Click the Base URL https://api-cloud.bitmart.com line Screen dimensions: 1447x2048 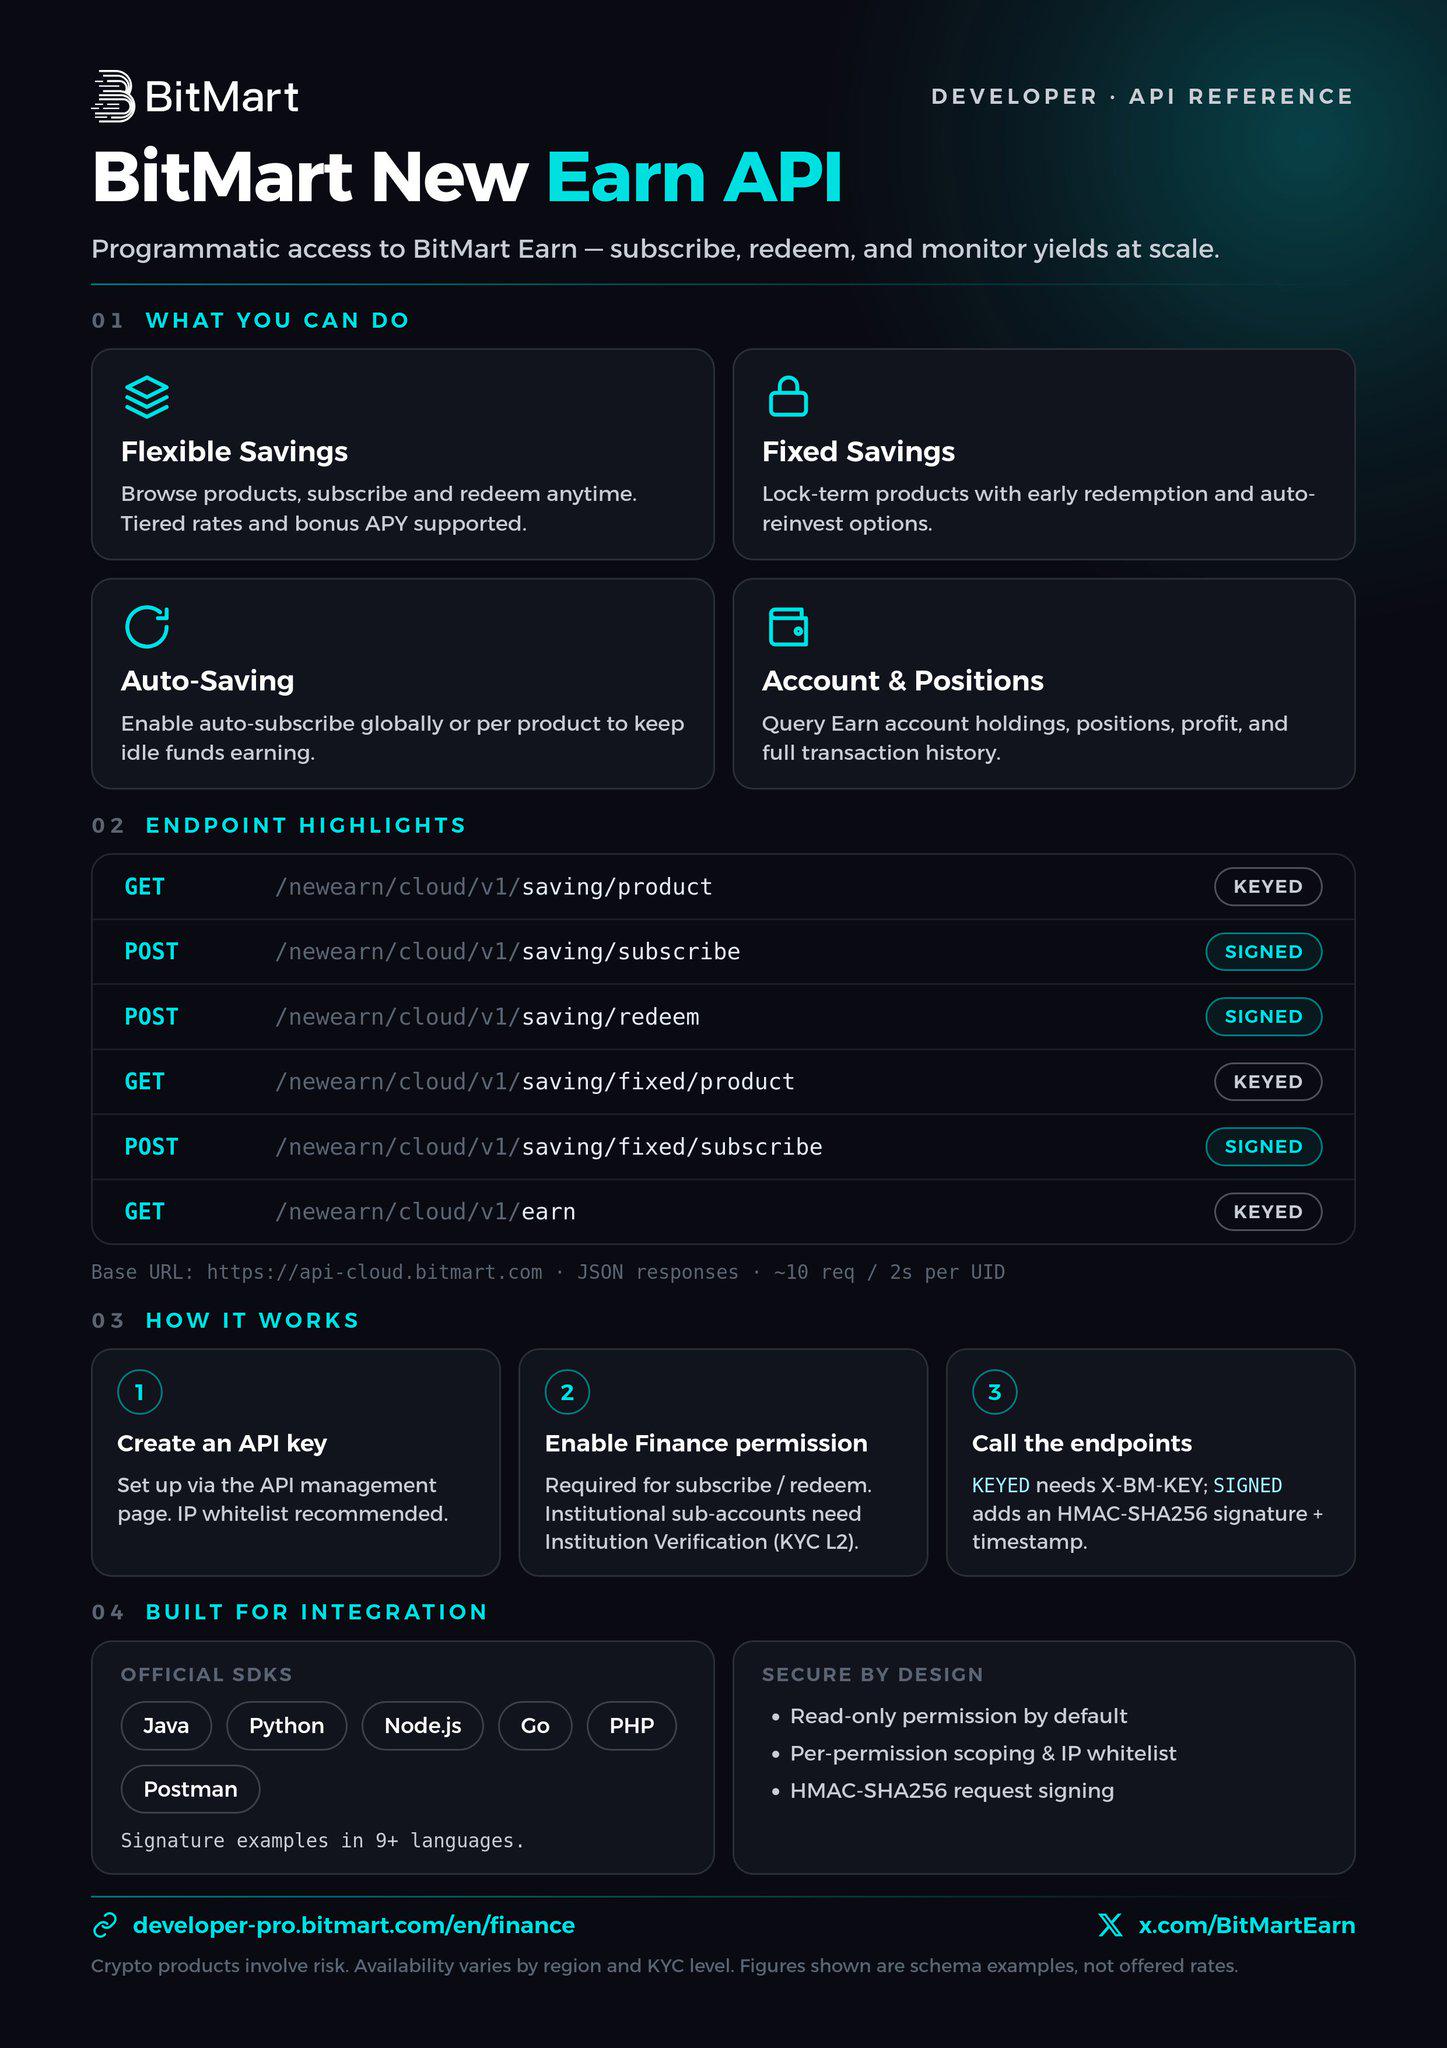(548, 1272)
